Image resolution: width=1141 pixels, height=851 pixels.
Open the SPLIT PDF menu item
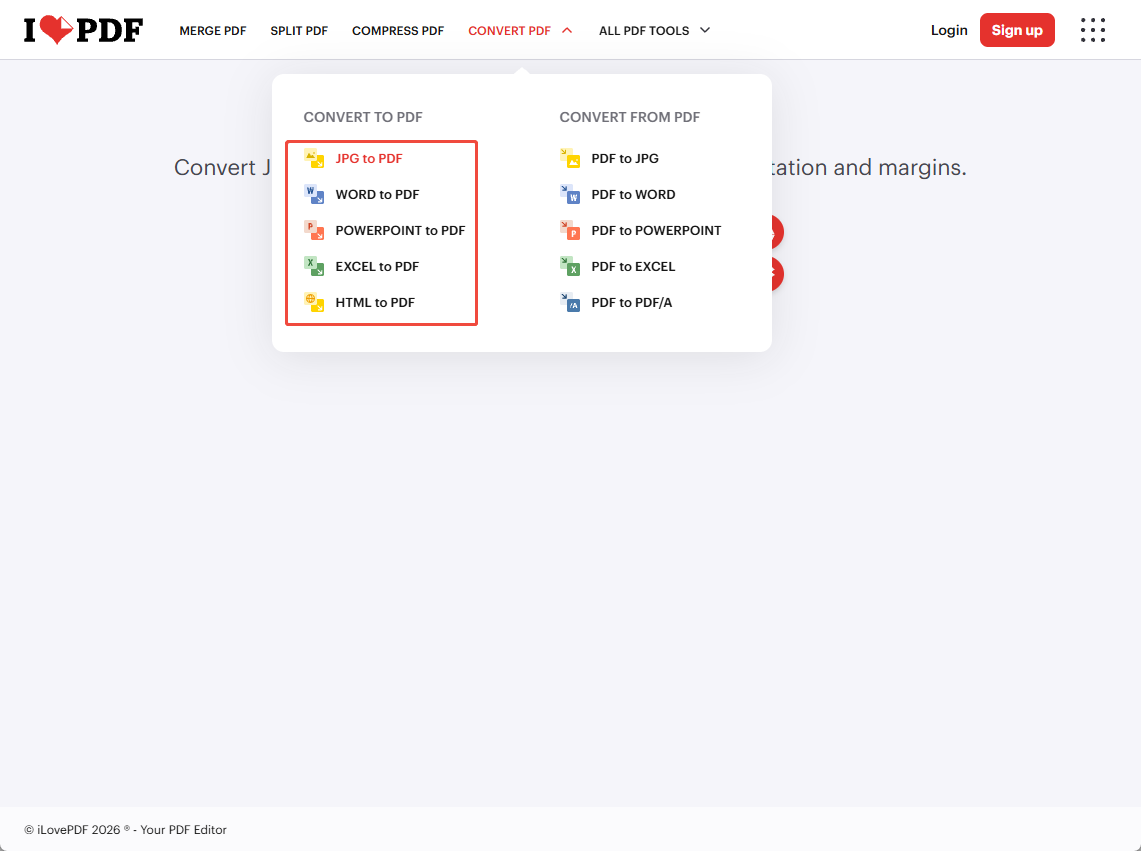tap(299, 31)
